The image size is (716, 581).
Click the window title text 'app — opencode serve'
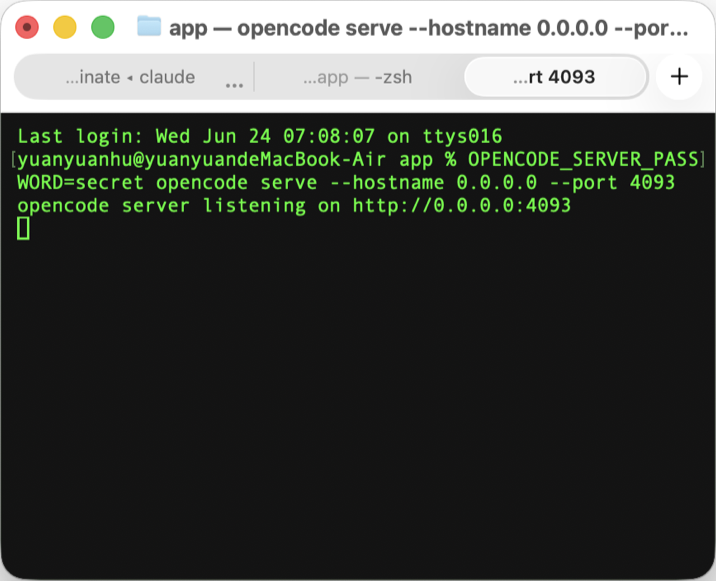[286, 28]
